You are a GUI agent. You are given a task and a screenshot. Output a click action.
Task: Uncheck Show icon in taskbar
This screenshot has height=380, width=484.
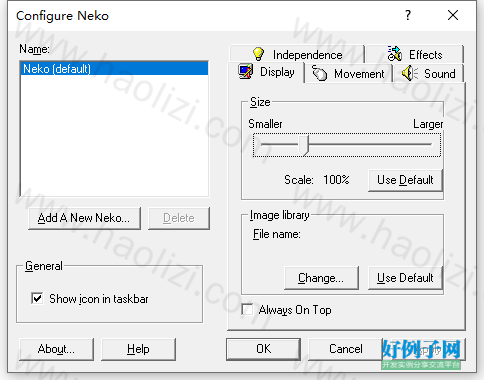(37, 298)
